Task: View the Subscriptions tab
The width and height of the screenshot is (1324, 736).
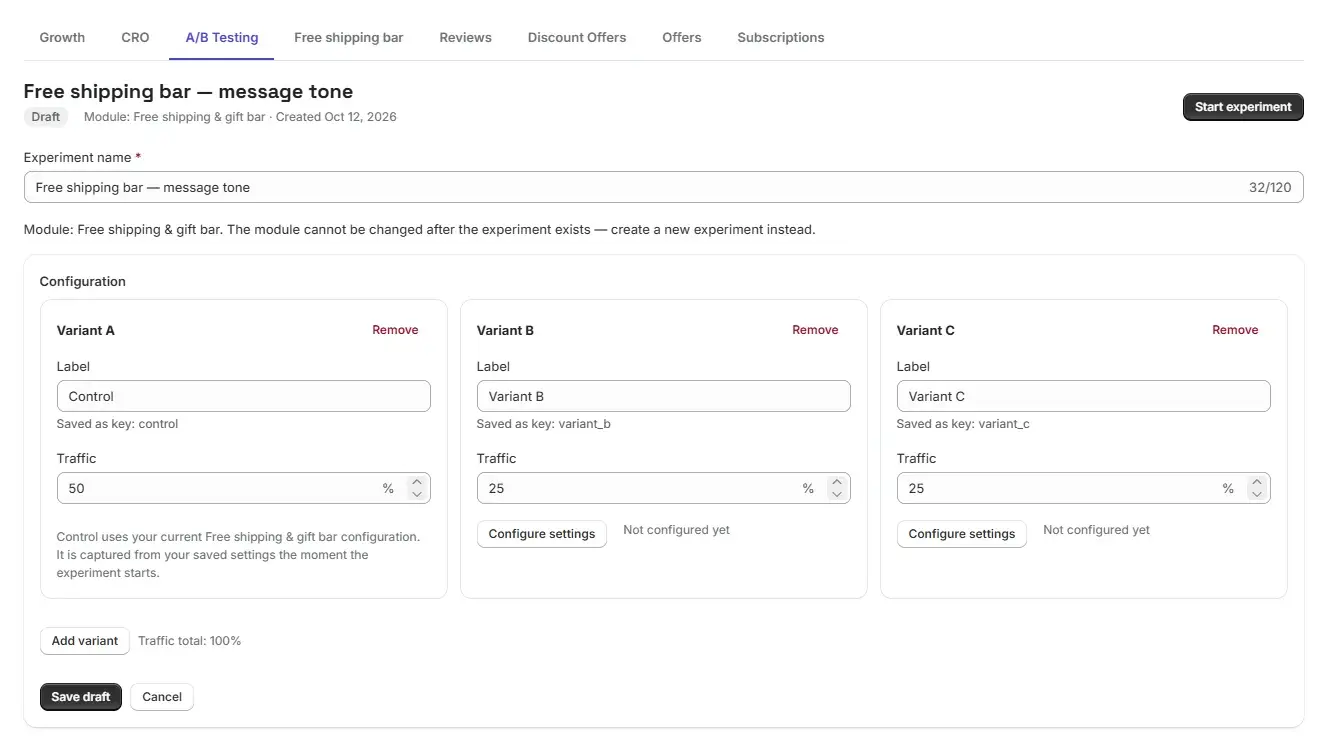Action: point(781,37)
